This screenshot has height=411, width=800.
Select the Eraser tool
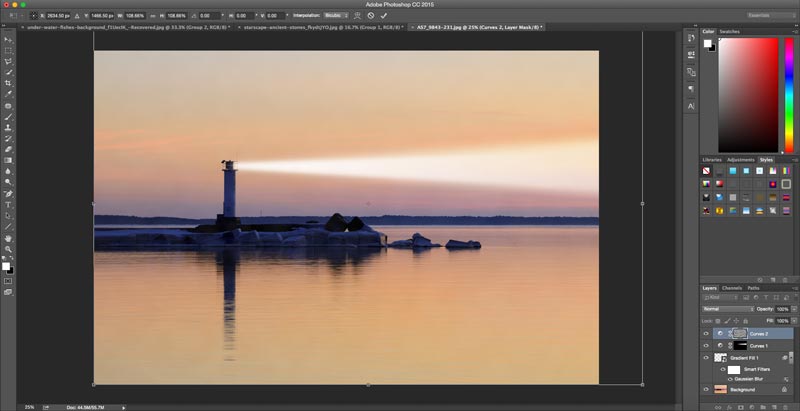[x=8, y=149]
